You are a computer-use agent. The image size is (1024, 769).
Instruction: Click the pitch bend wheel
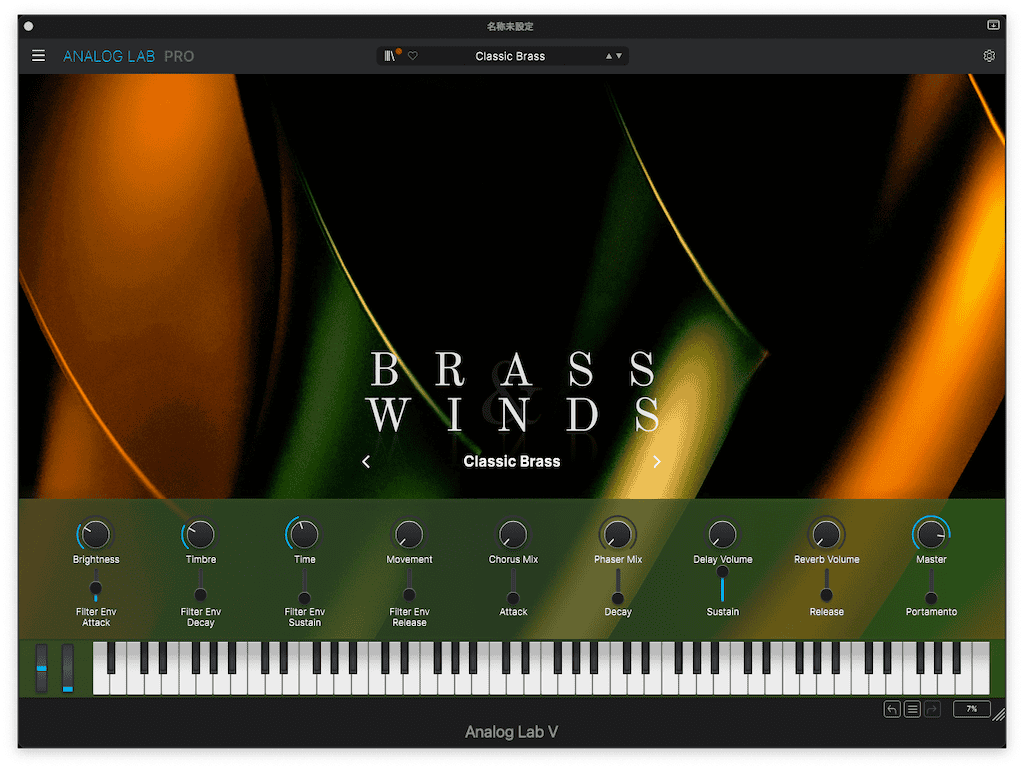[x=42, y=668]
